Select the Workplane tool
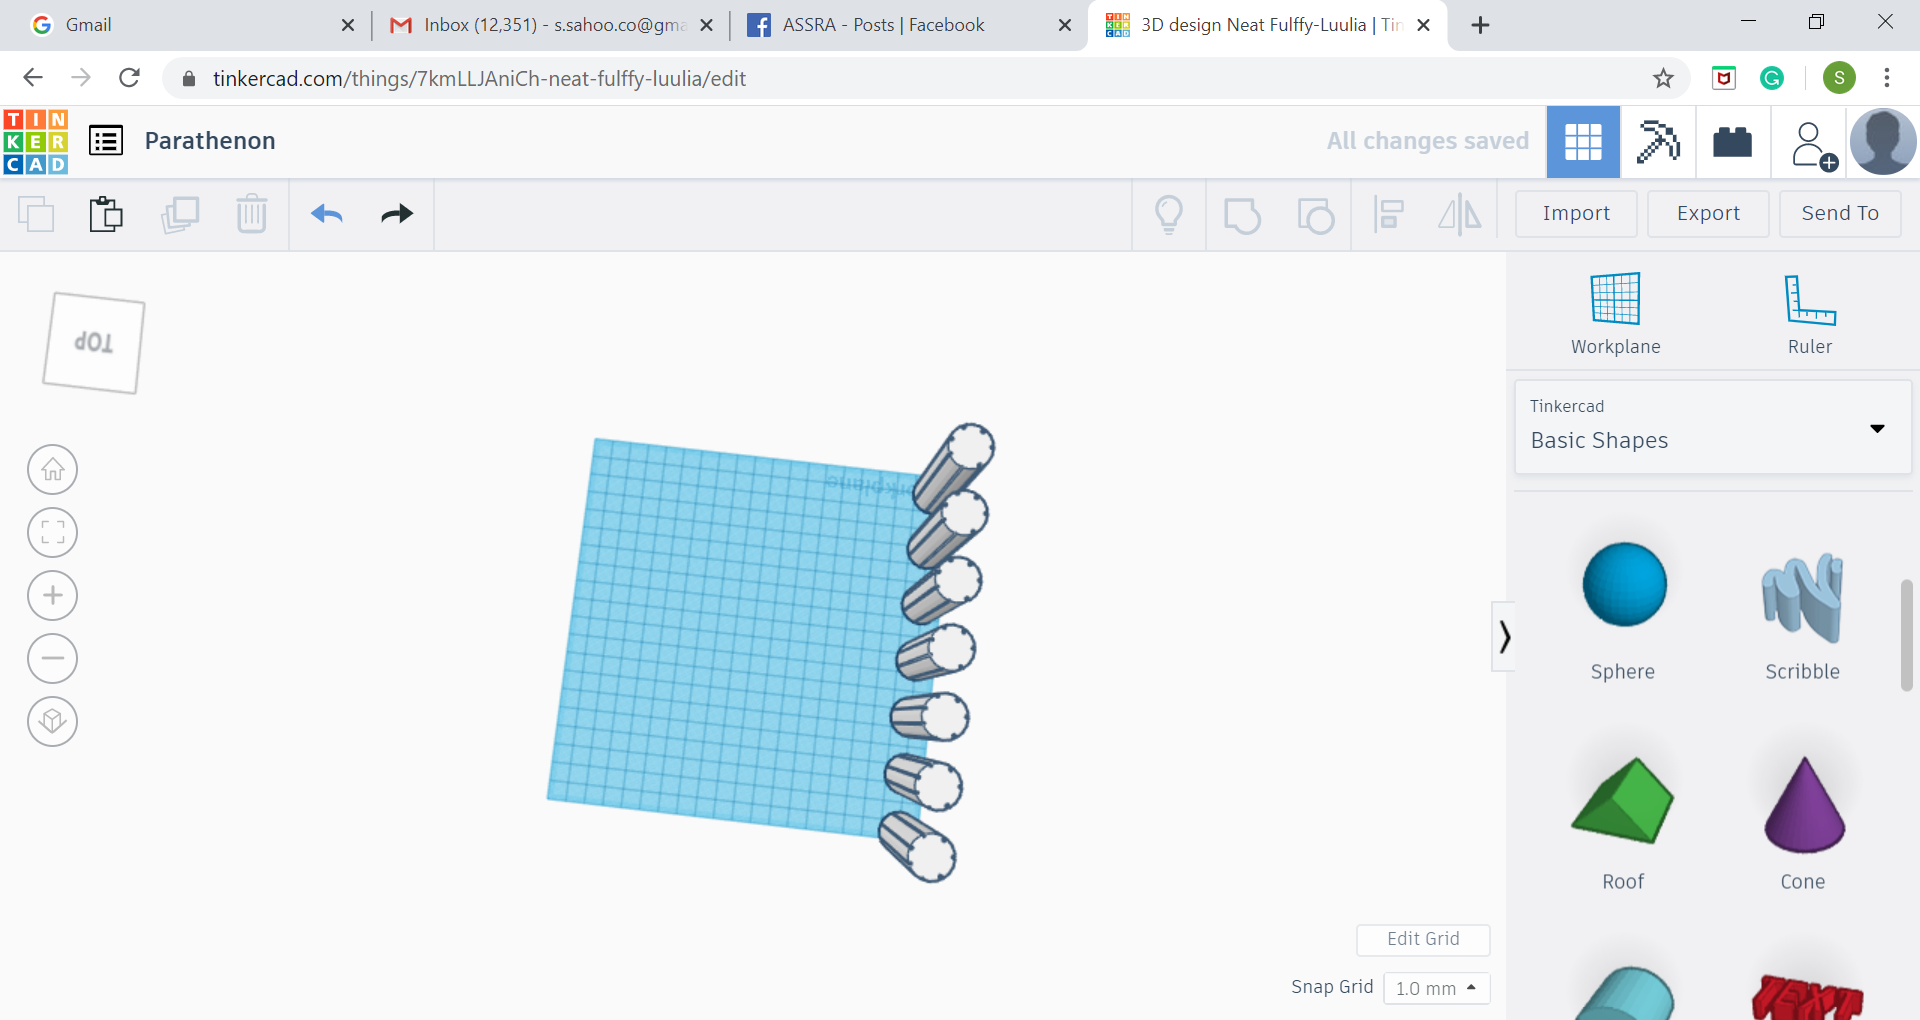 [1616, 314]
